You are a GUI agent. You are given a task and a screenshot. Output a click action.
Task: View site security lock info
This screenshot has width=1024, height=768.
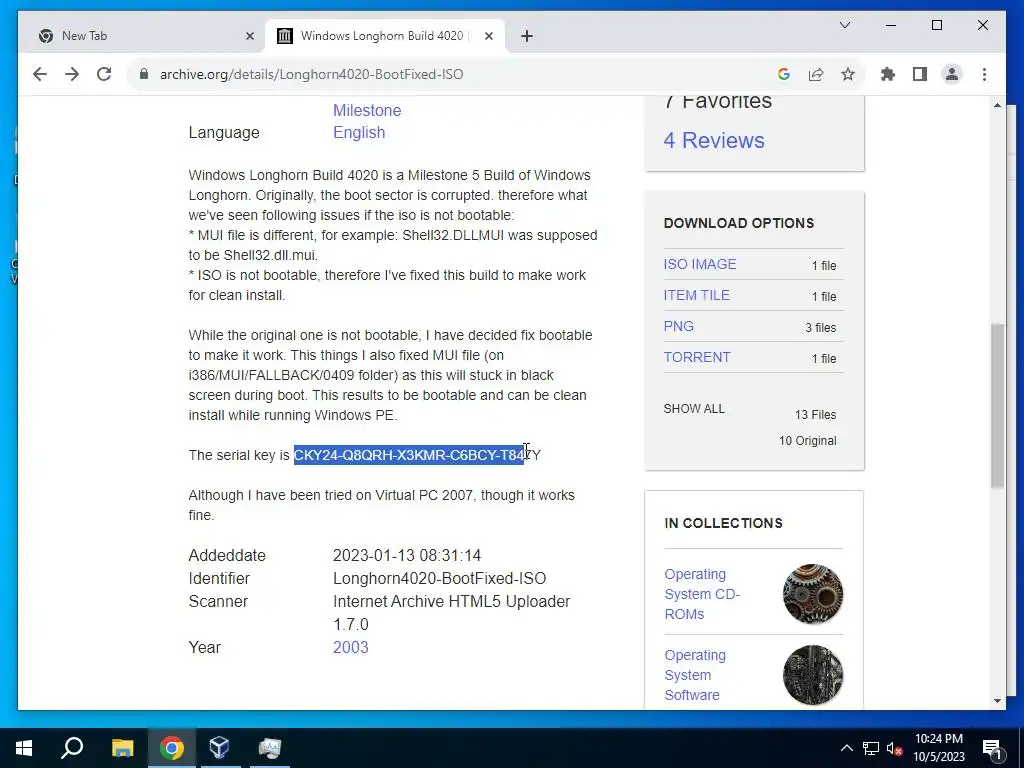pos(144,74)
